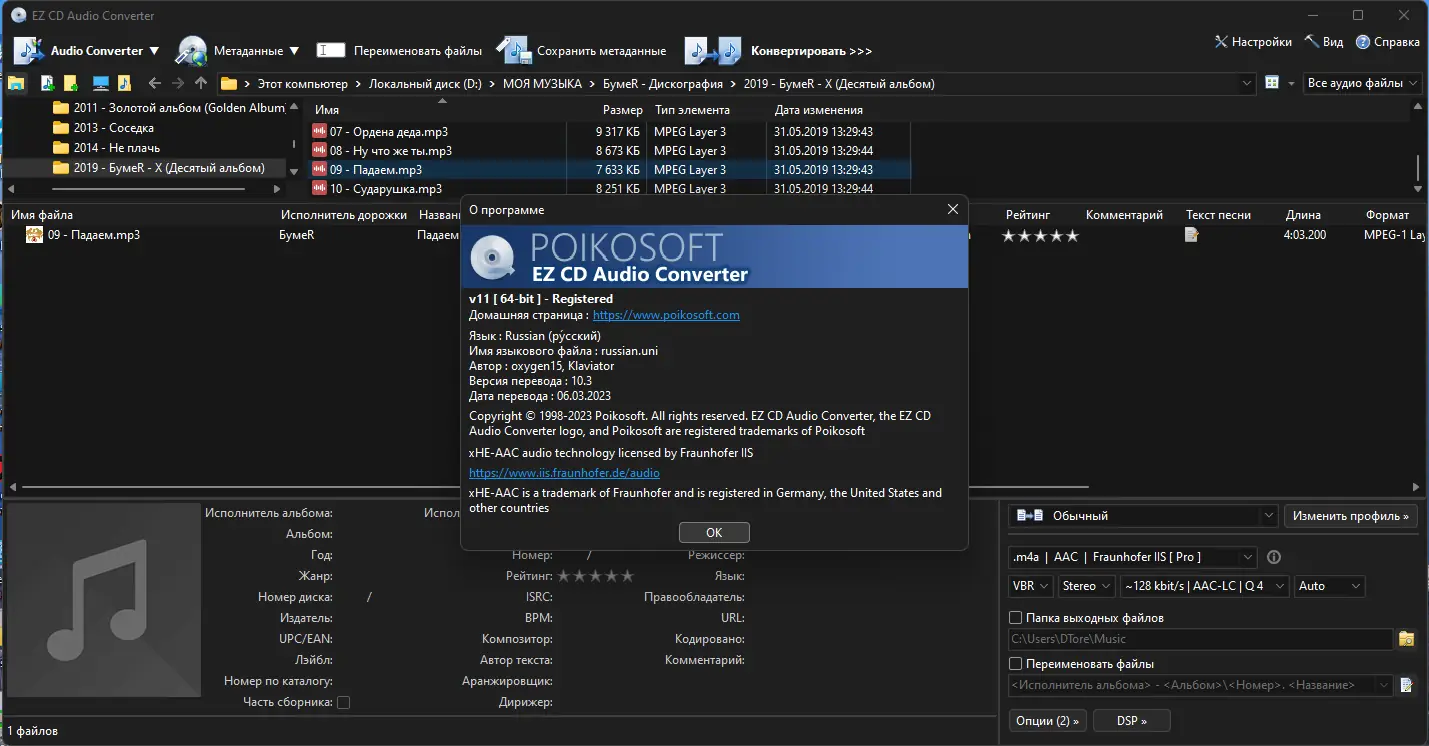Open the VBR mode dropdown
The height and width of the screenshot is (746, 1429).
pos(1031,586)
